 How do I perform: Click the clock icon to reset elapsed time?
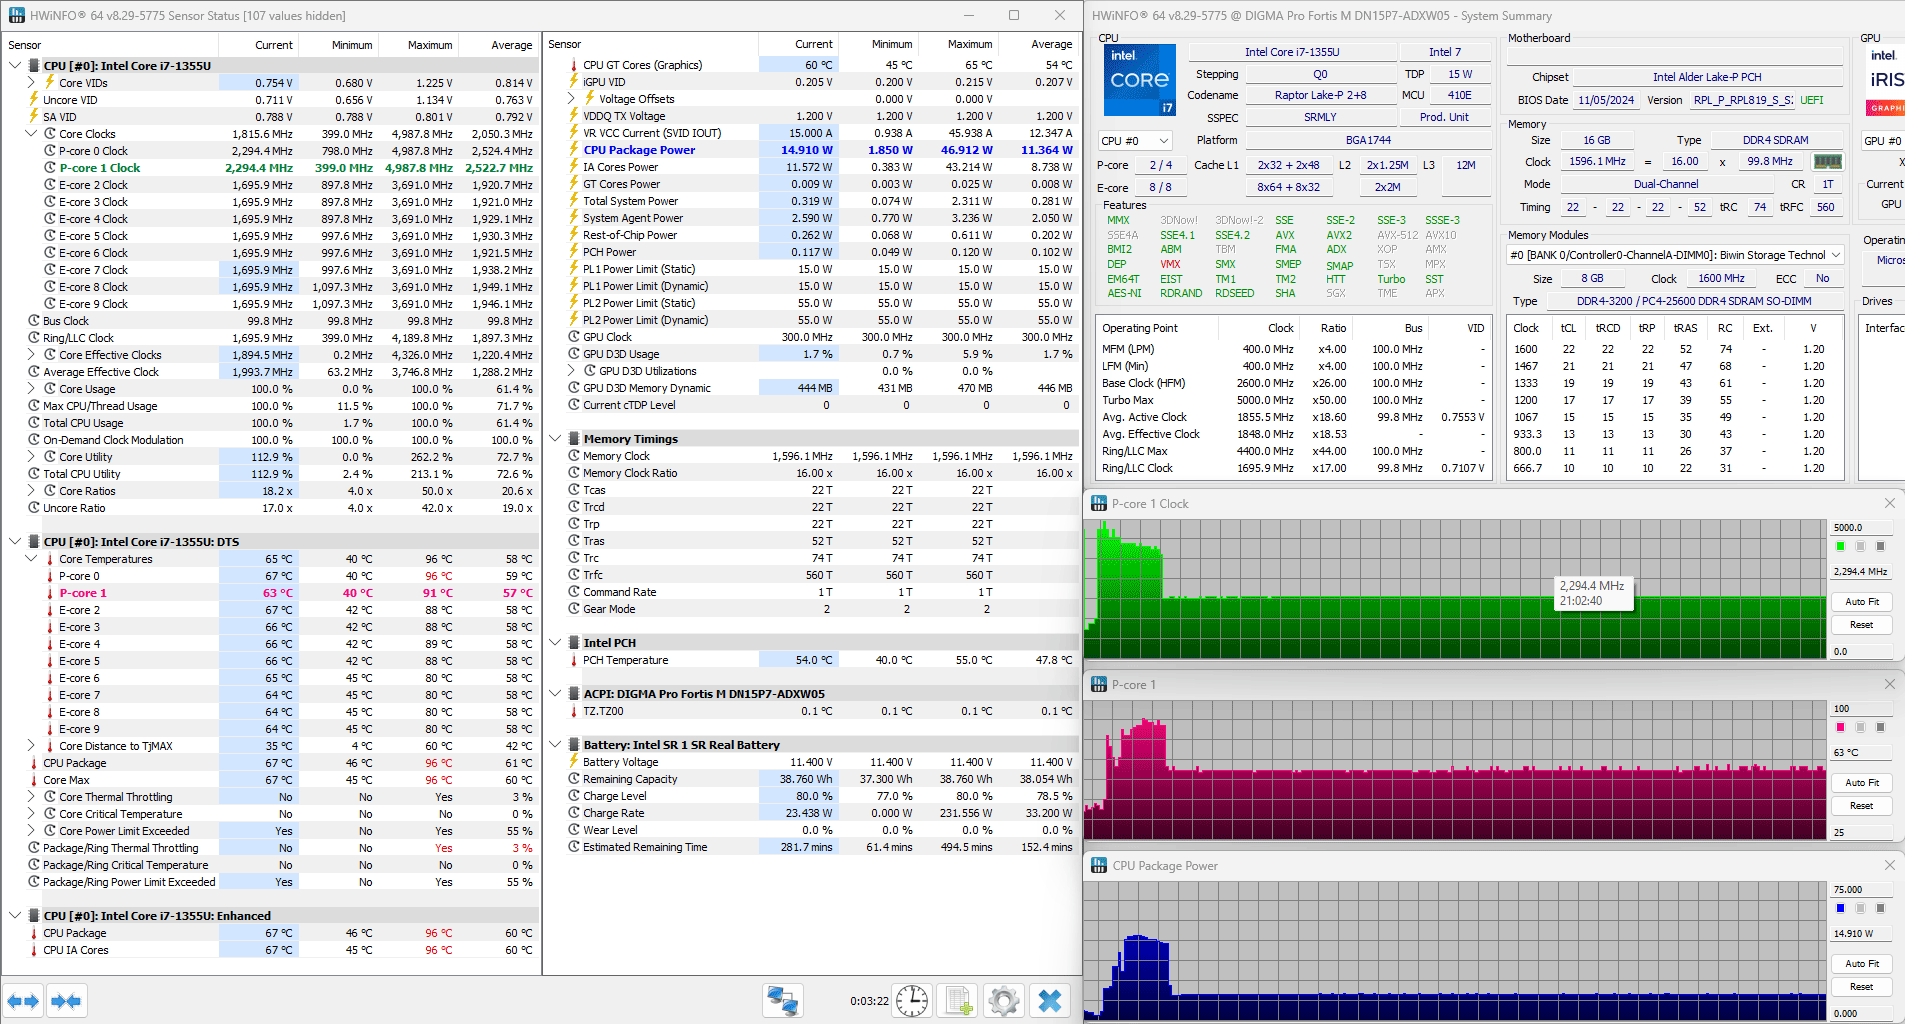(x=912, y=1000)
